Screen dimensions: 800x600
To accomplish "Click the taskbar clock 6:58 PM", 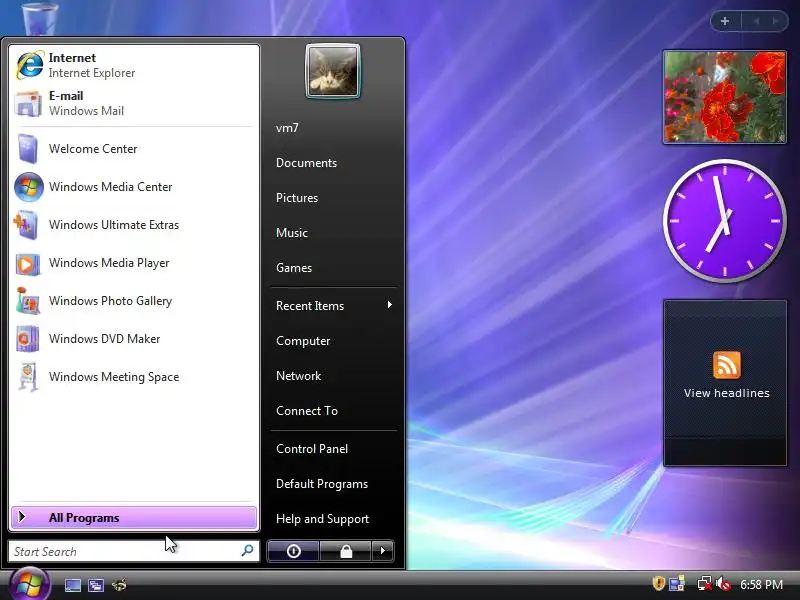I will coord(761,585).
